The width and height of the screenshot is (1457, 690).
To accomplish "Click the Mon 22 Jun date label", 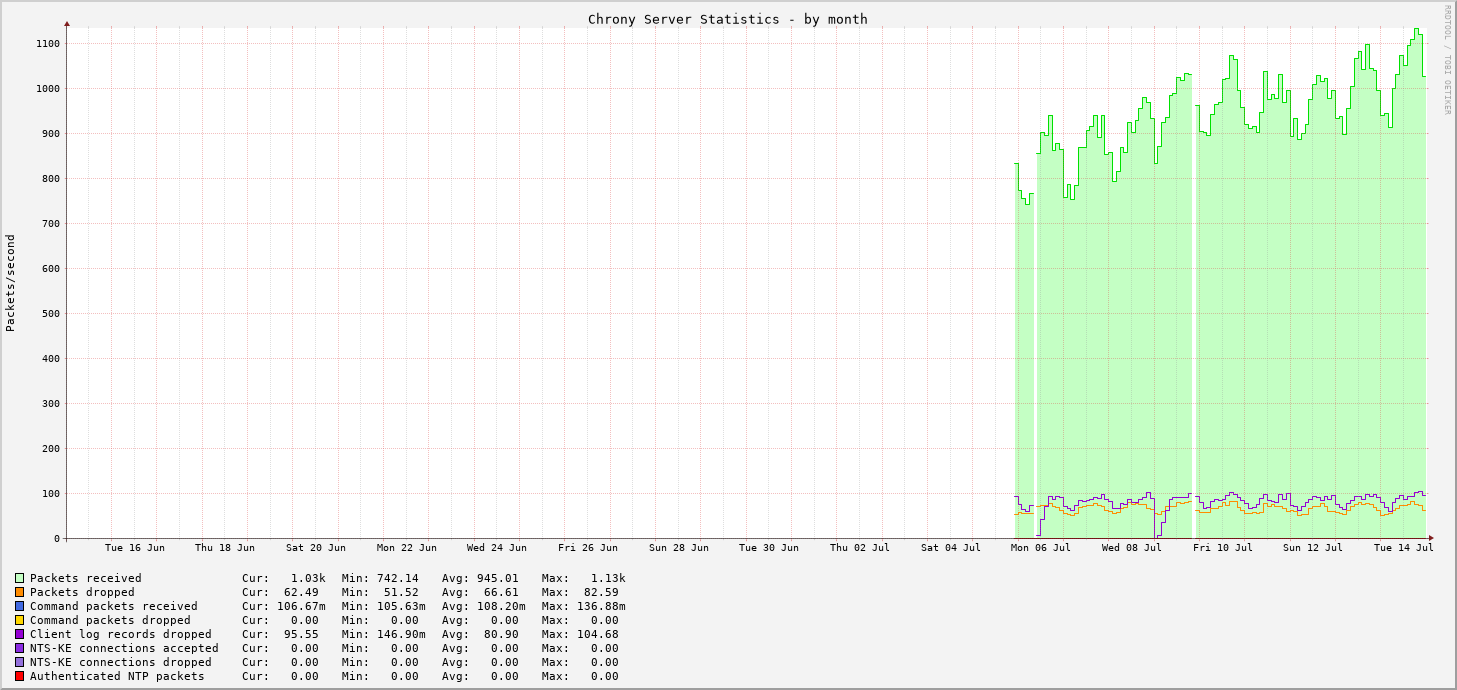I will click(x=407, y=548).
